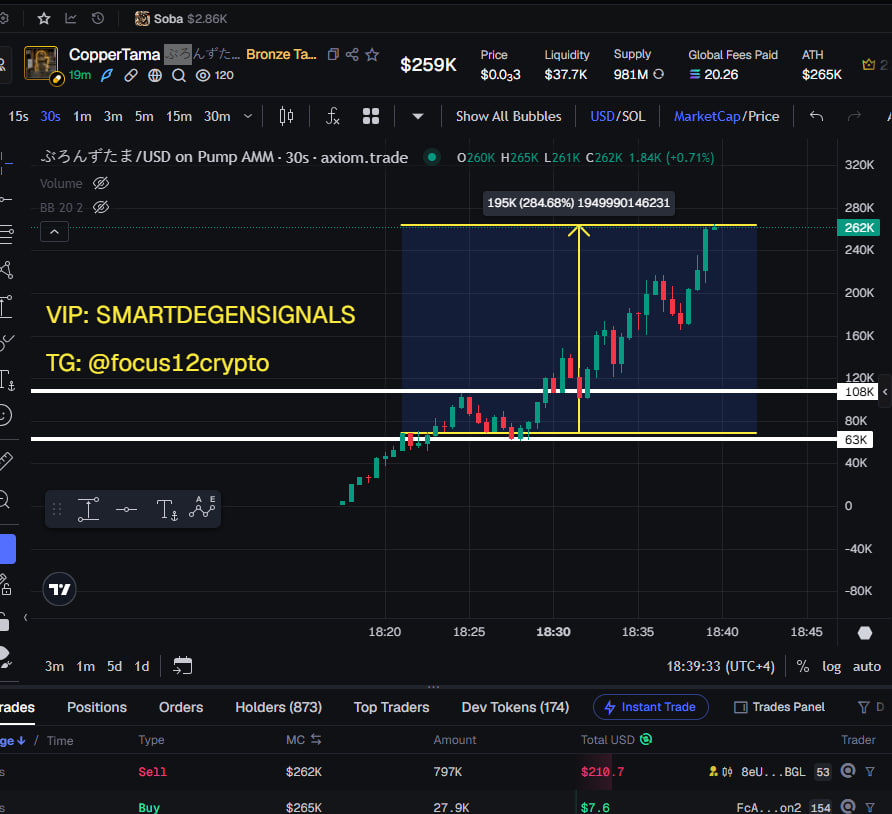Screen dimensions: 892x814
Task: Click the floating toolbar drag handle dots
Action: [57, 509]
